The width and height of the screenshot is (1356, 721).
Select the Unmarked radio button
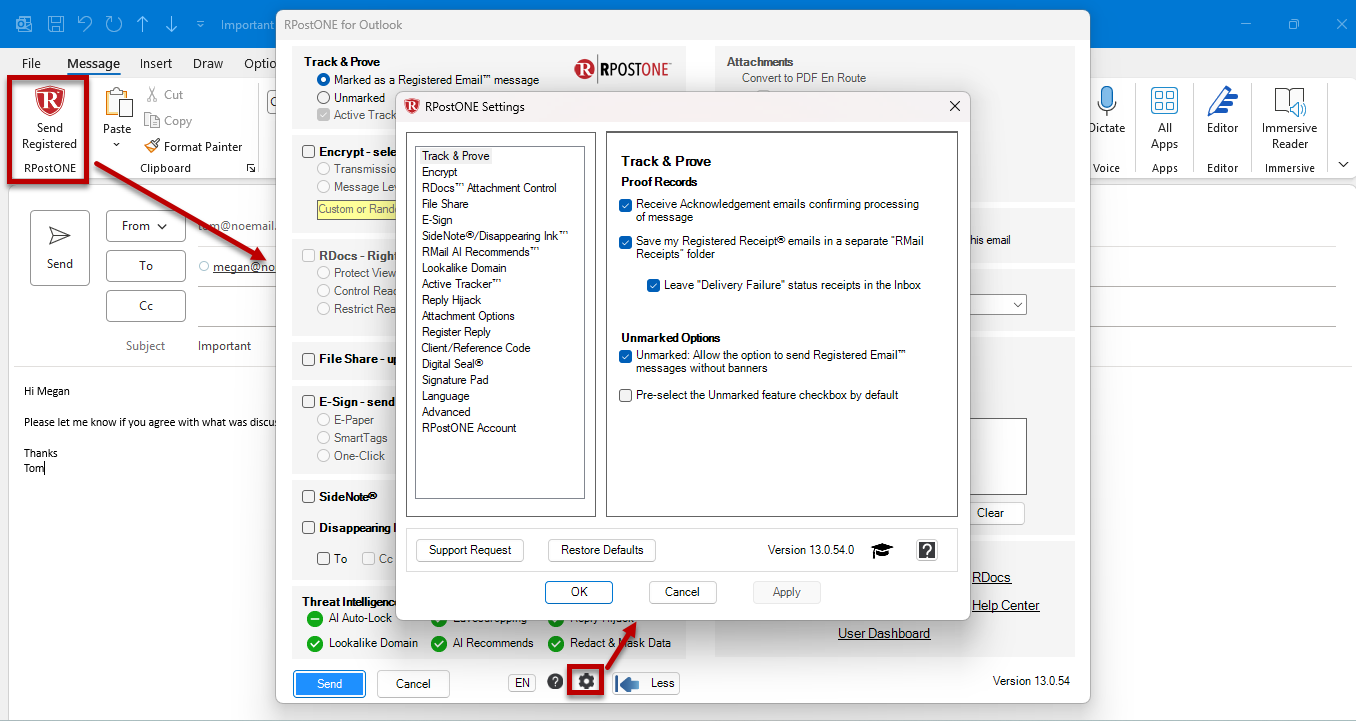323,98
